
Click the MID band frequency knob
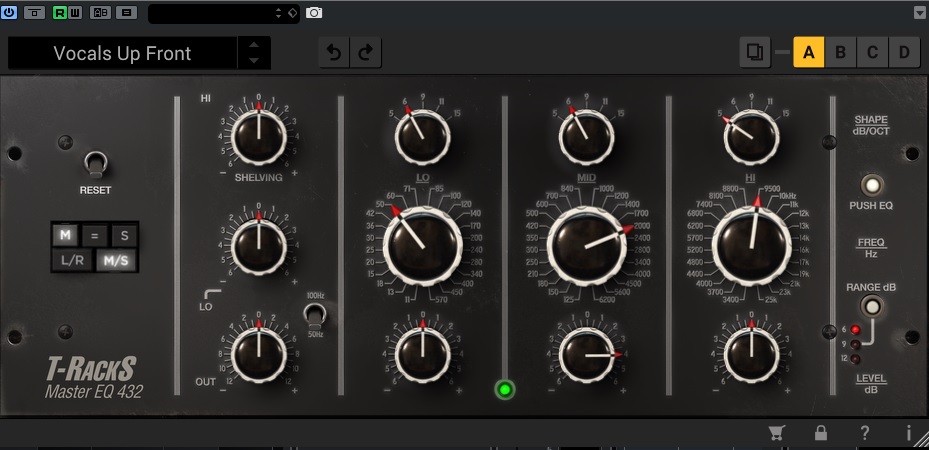pos(587,246)
